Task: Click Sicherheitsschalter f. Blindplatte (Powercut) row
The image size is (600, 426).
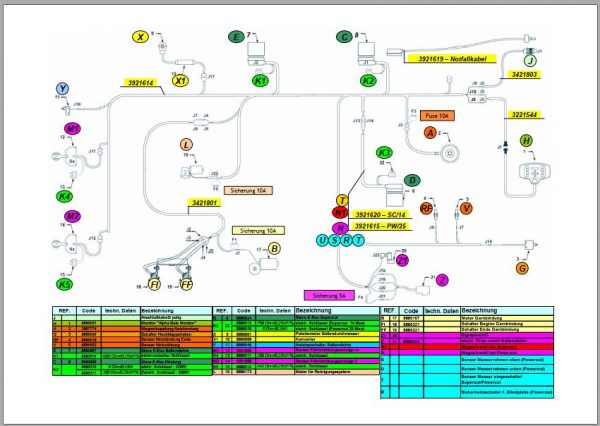Action: (467, 392)
